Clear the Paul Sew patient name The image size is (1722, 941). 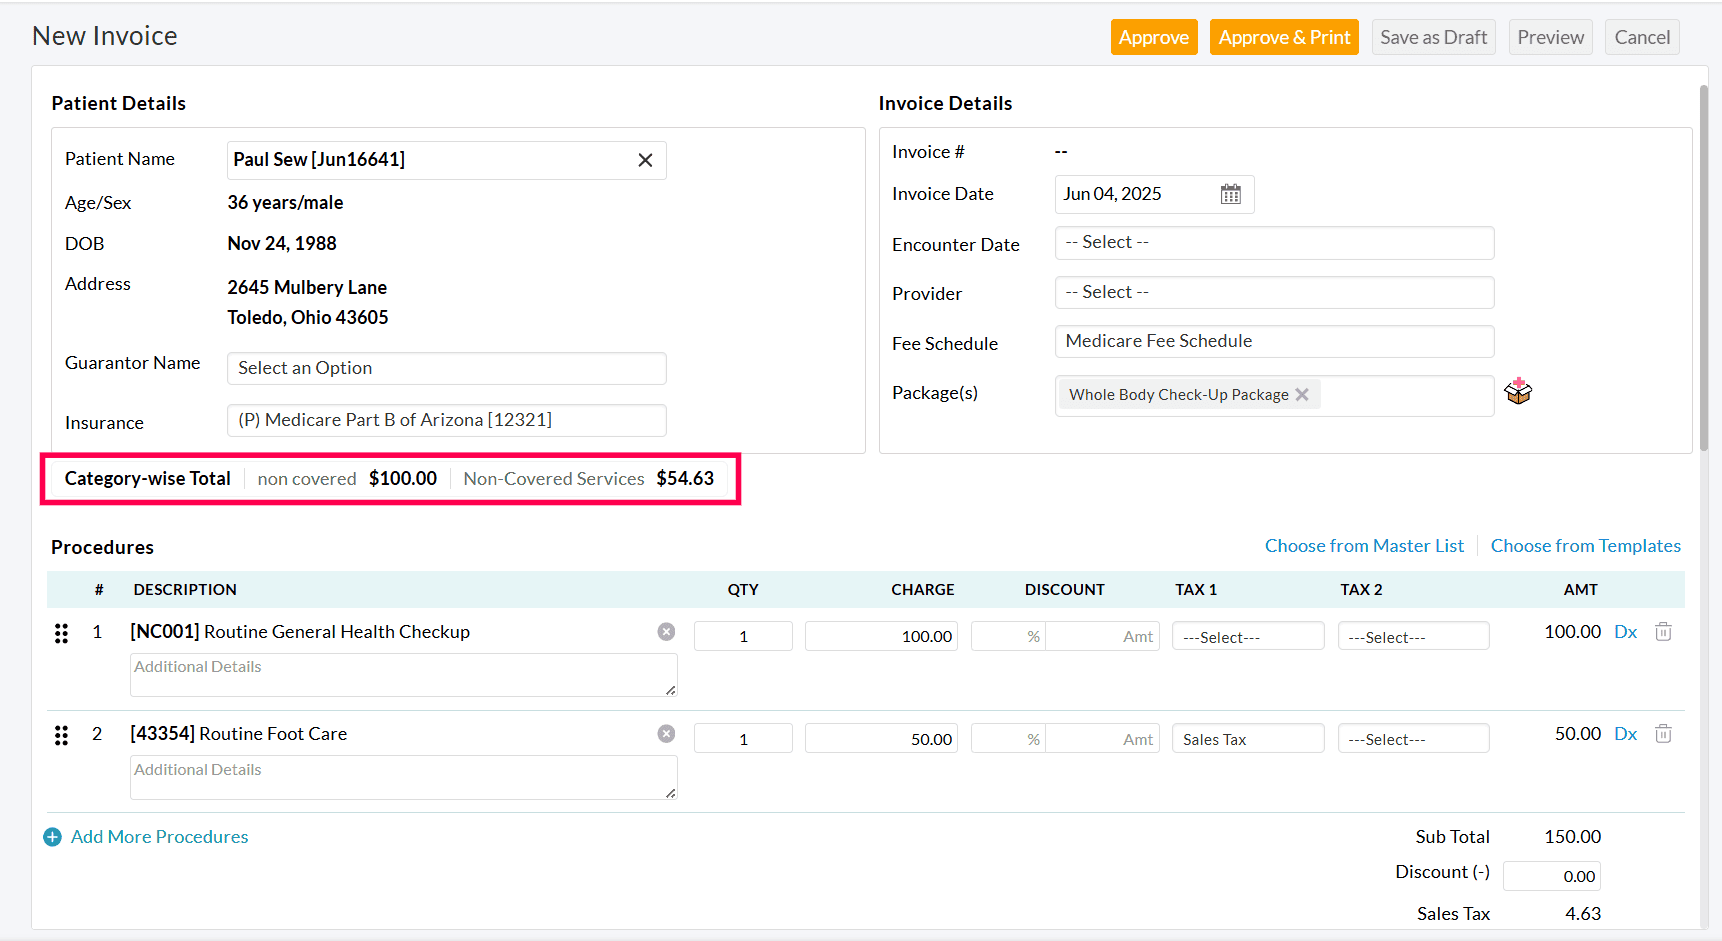coord(645,160)
